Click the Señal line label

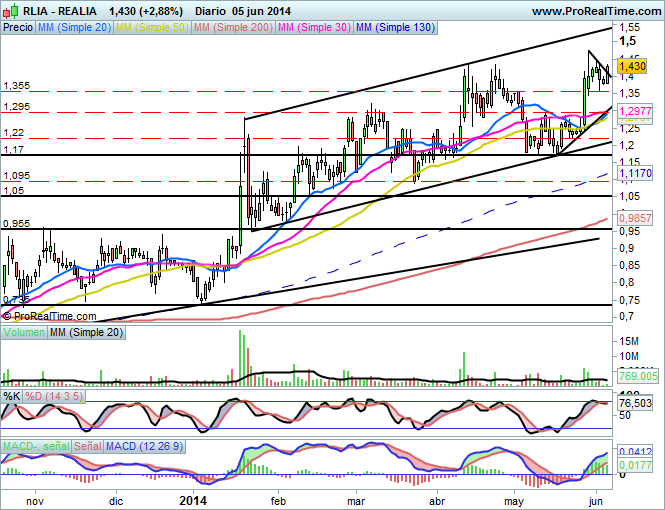click(x=88, y=443)
